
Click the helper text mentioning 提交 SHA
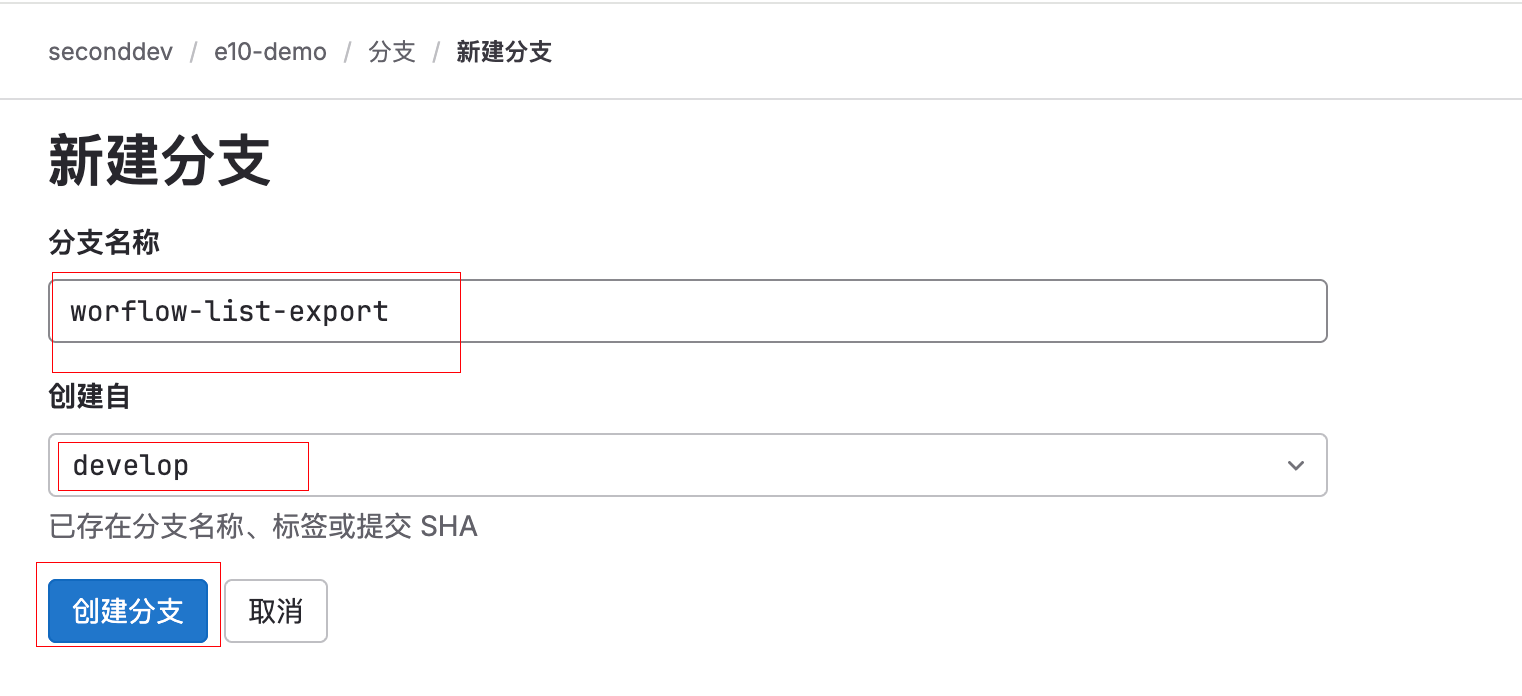click(263, 526)
